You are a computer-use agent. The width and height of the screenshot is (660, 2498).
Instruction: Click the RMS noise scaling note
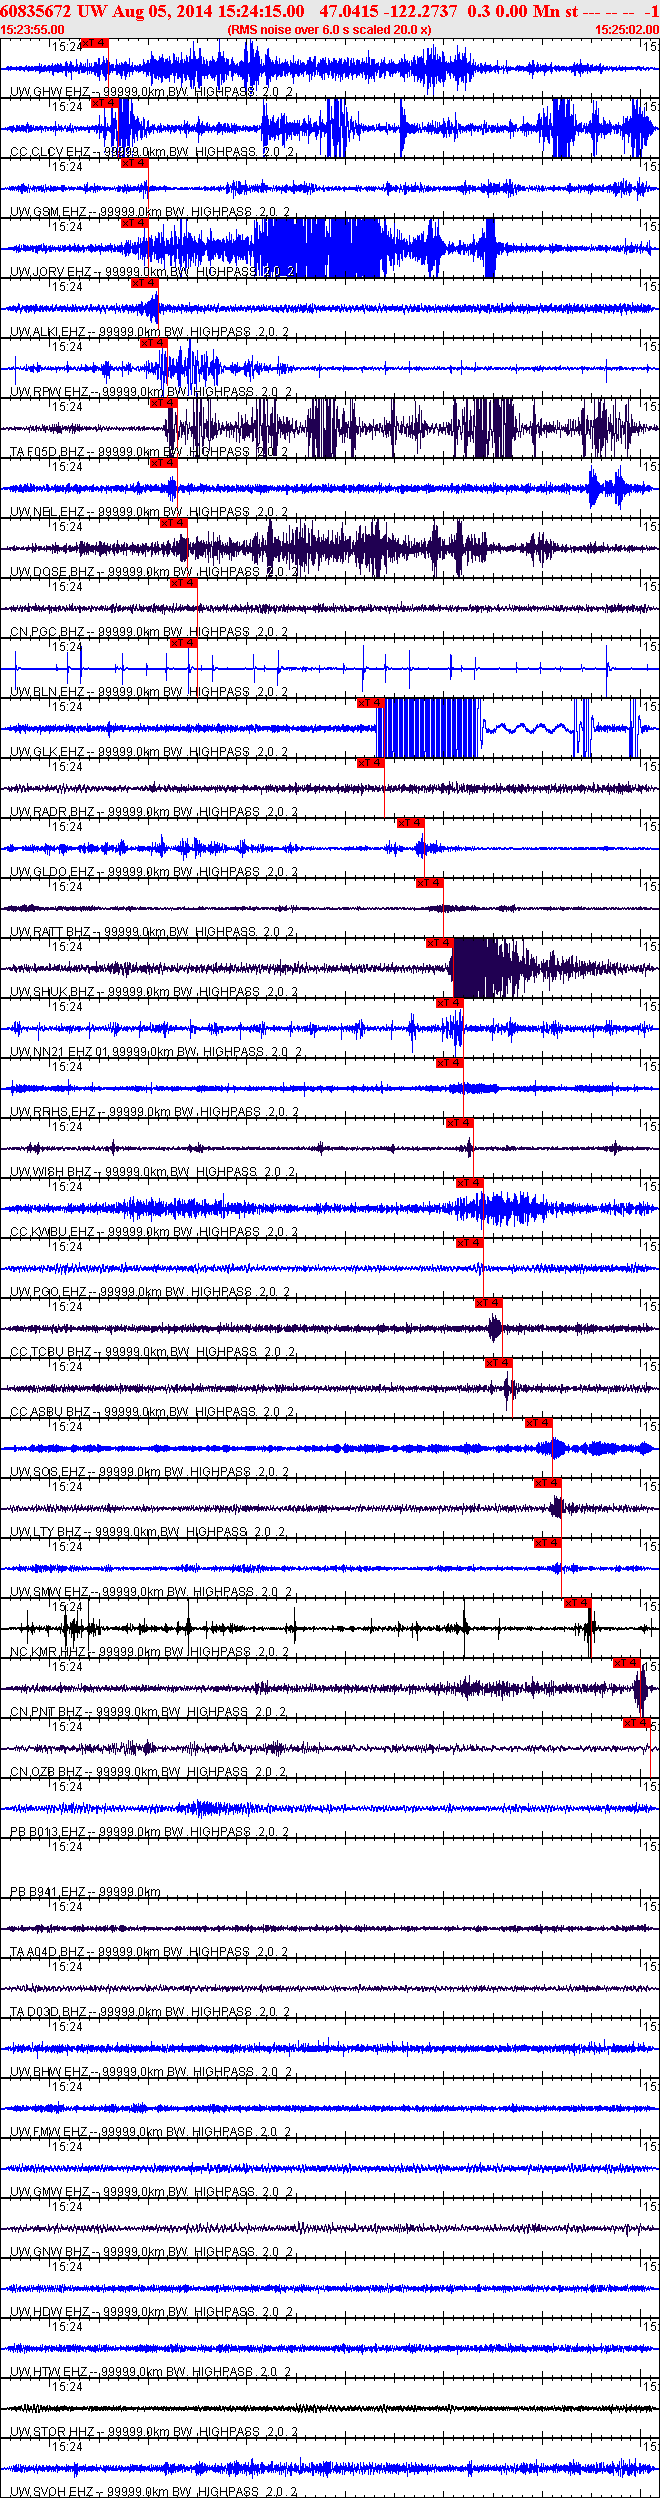point(330,30)
